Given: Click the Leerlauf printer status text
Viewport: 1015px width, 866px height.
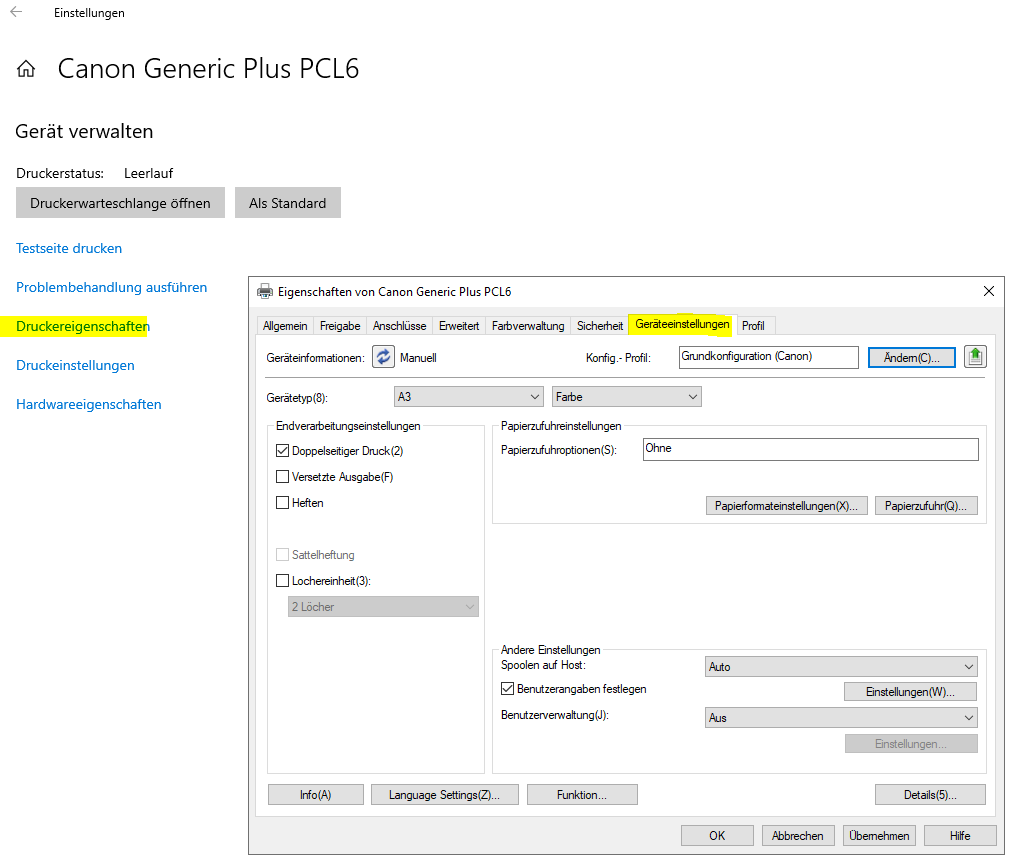Looking at the screenshot, I should click(x=149, y=173).
